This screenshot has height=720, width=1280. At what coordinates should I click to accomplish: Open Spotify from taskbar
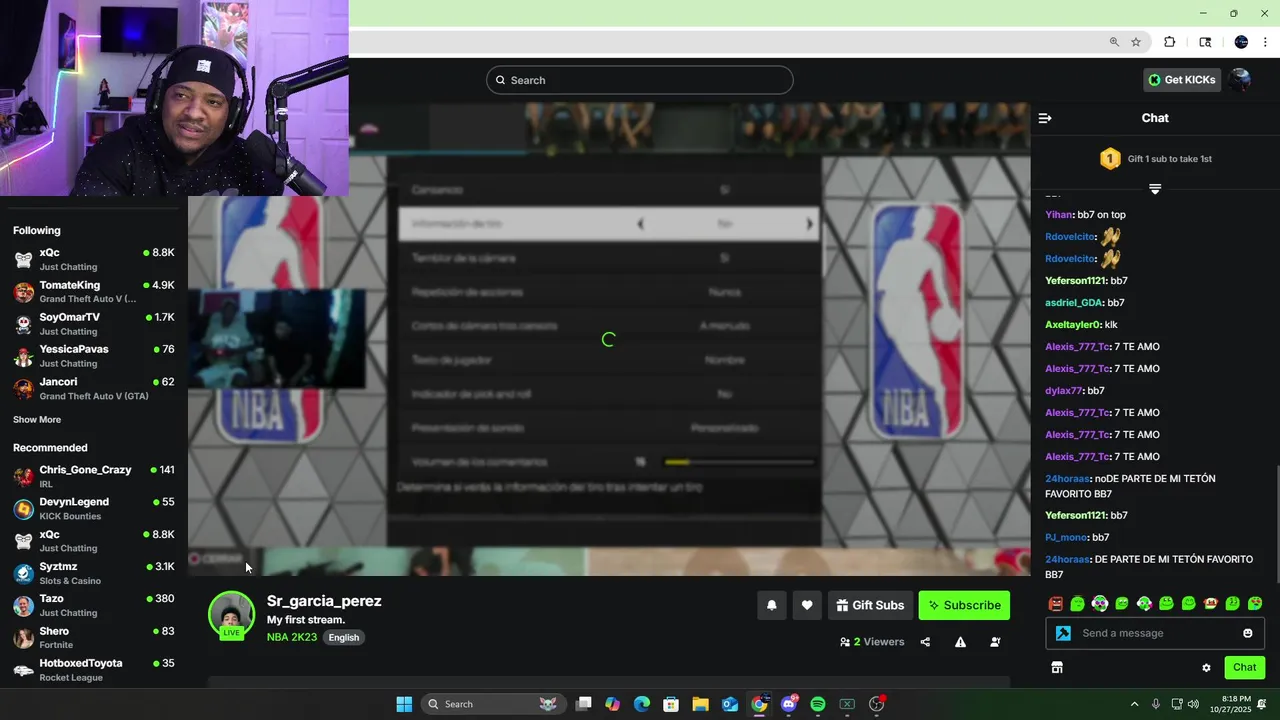[818, 704]
